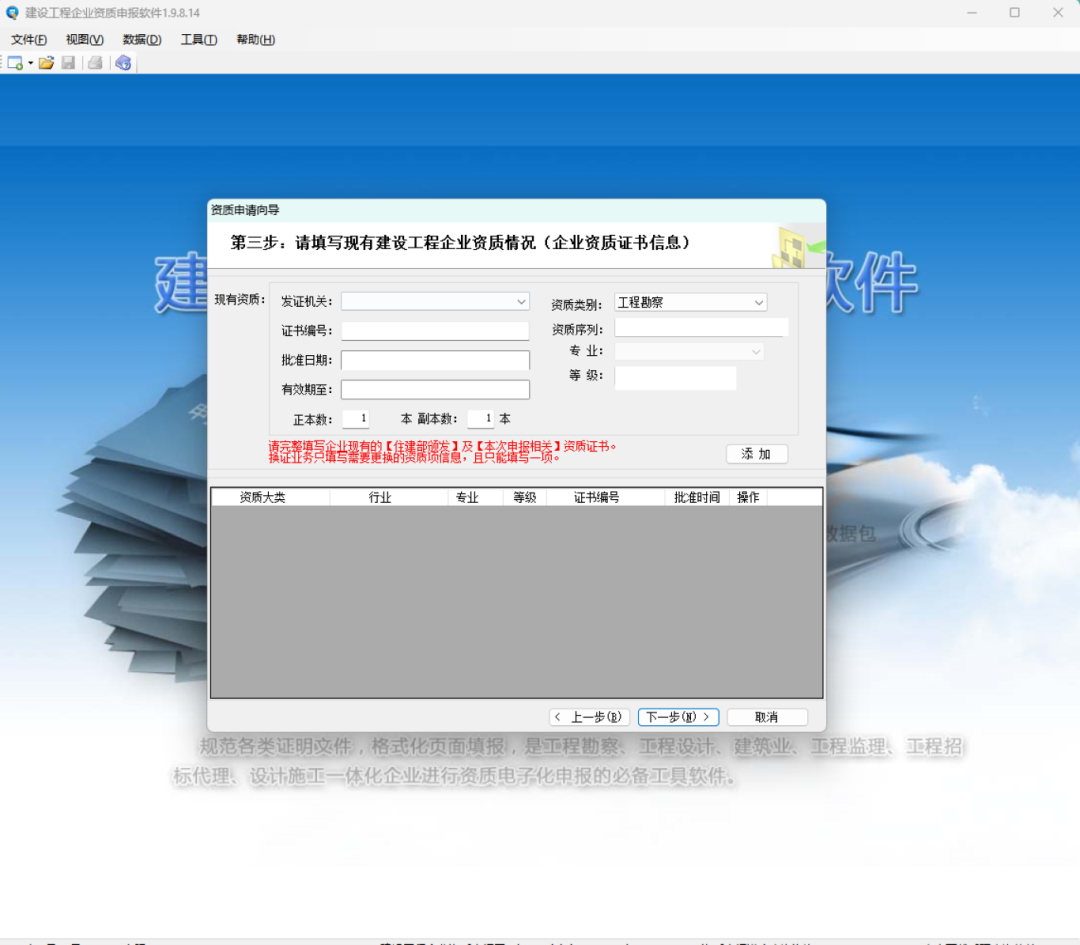Click the Save floppy disk icon
This screenshot has height=945, width=1080.
(x=68, y=63)
